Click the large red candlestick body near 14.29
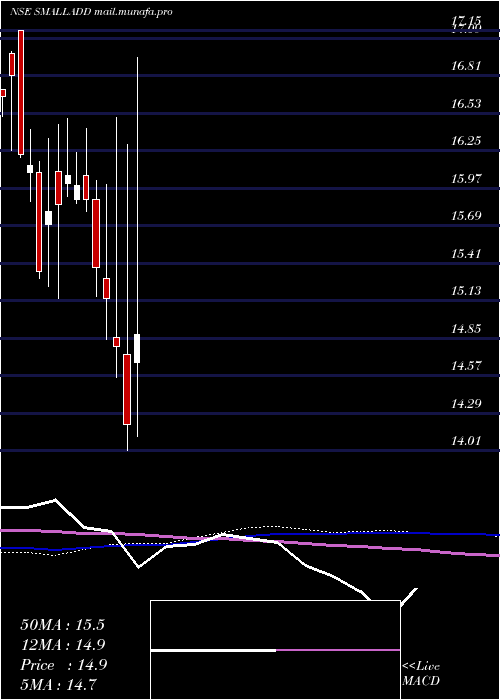This screenshot has width=500, height=700. [127, 389]
